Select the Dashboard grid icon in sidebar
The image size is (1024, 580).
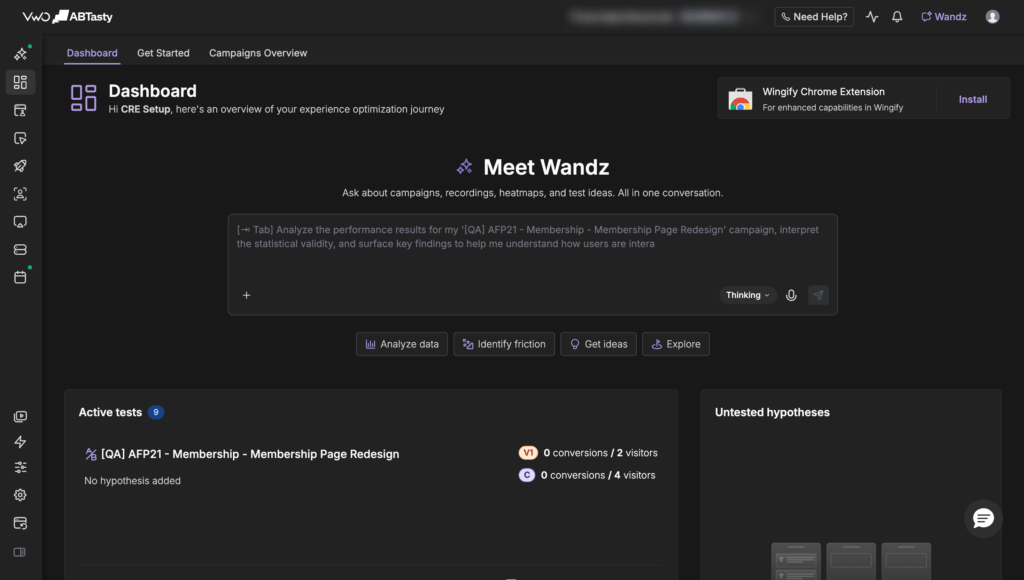click(20, 82)
